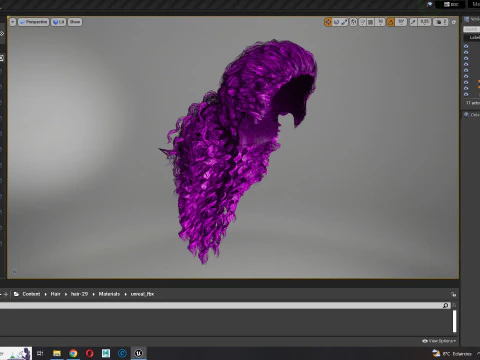Click the square panel icon in left sidebar
Image resolution: width=480 pixels, height=360 pixels.
(2, 58)
